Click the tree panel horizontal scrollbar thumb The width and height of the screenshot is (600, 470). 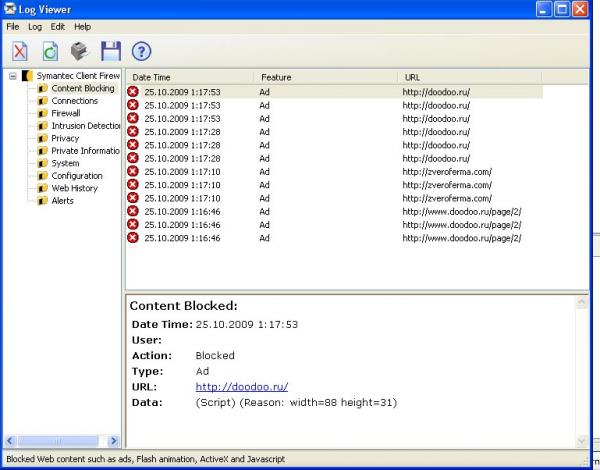click(58, 441)
